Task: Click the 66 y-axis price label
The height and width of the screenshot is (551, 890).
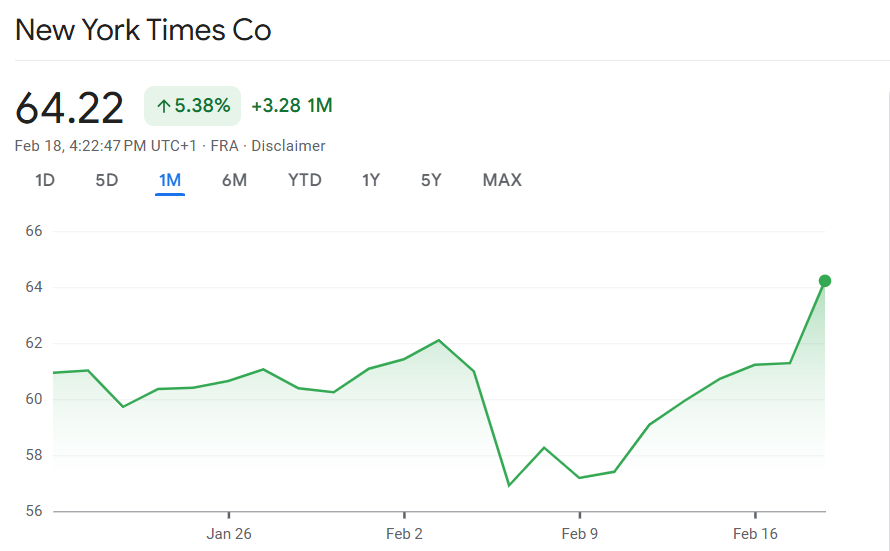Action: (34, 231)
